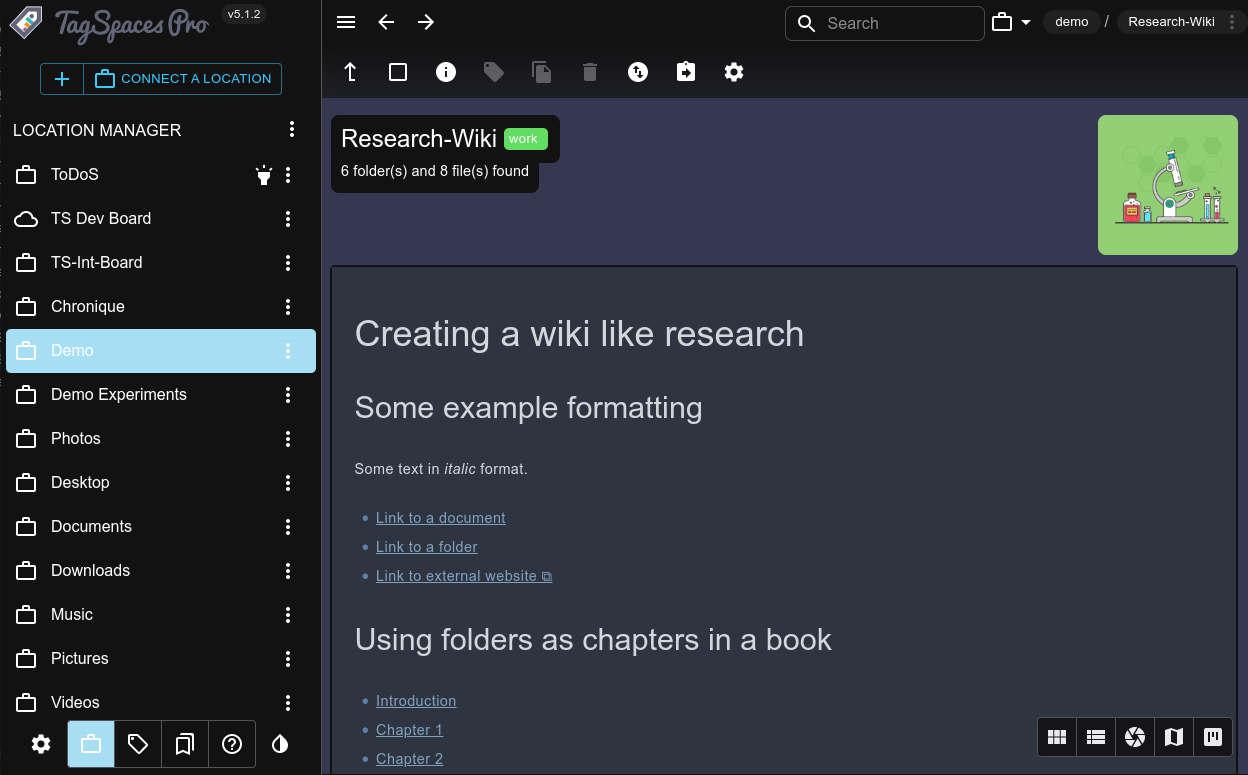Image resolution: width=1248 pixels, height=775 pixels.
Task: Expand options menu for Photos location
Action: pyautogui.click(x=288, y=439)
